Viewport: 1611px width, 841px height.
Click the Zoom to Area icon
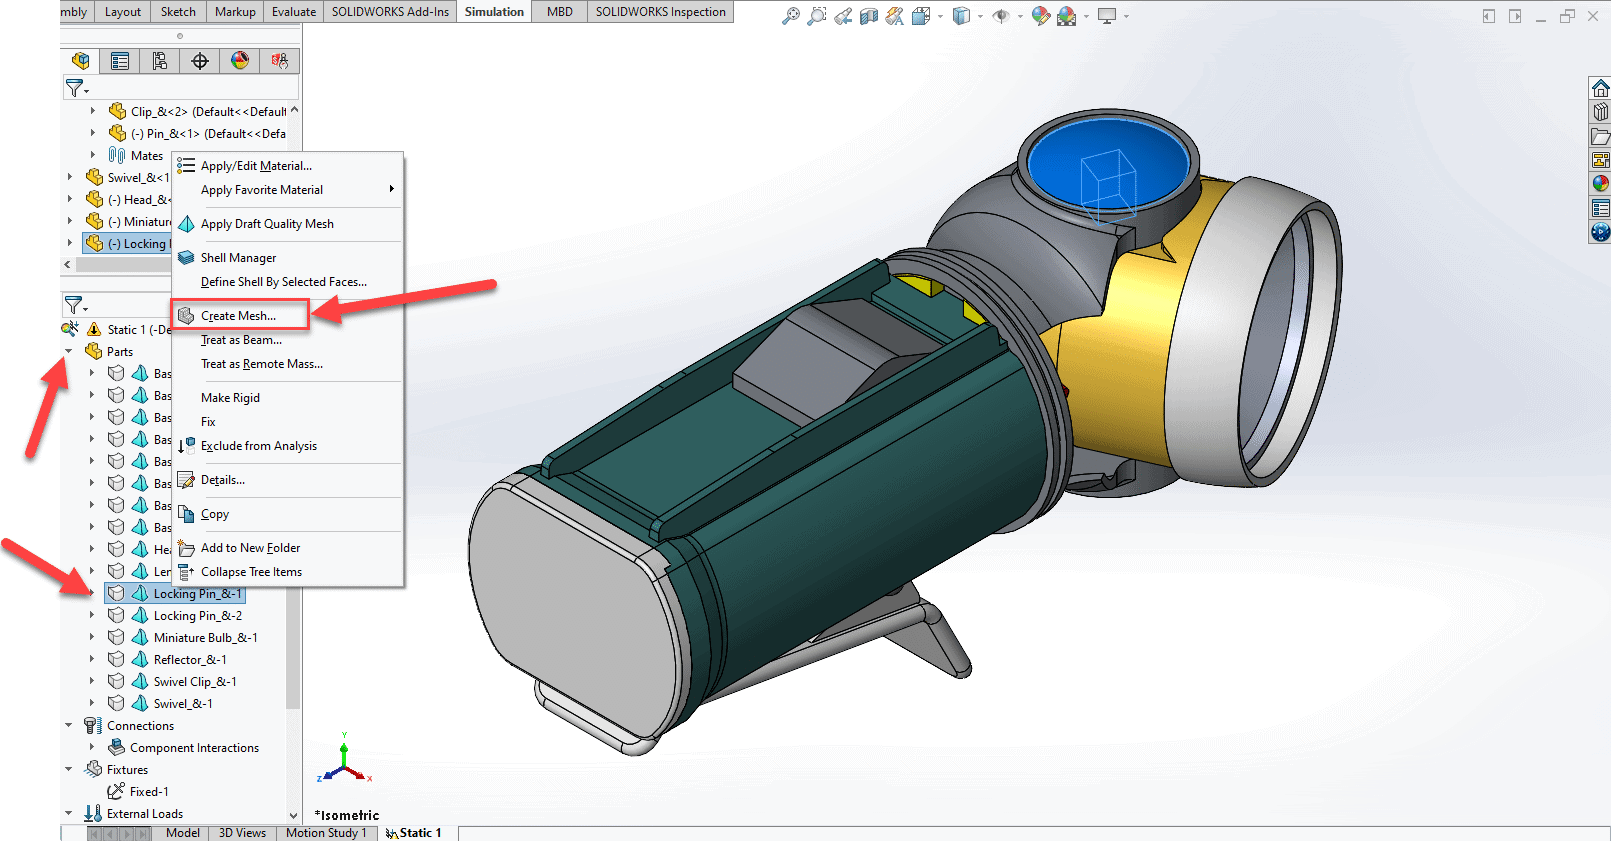817,16
